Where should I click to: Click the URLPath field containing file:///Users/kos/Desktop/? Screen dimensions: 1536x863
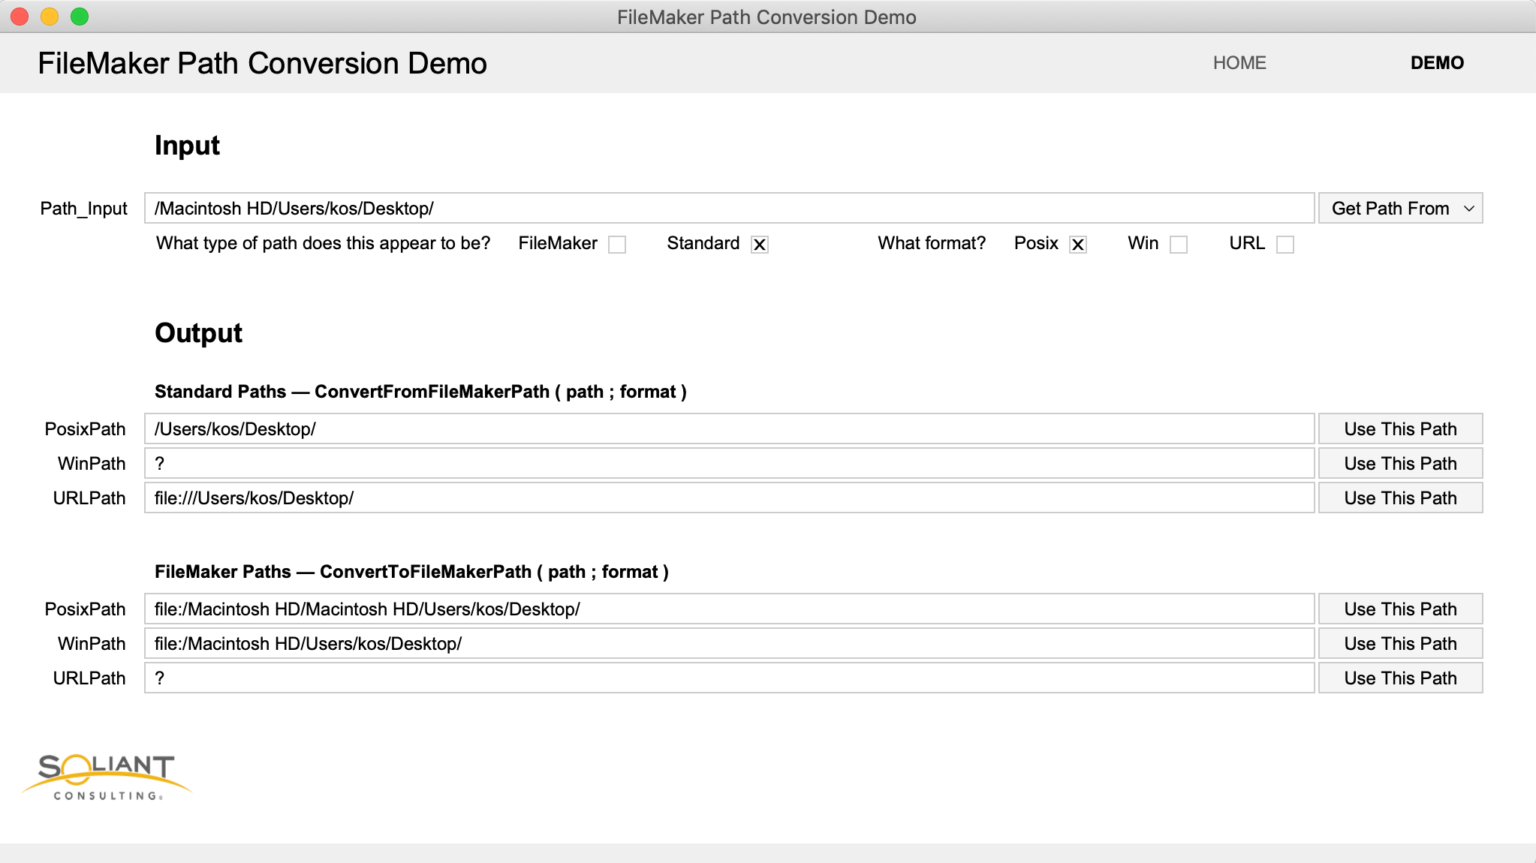(x=700, y=497)
